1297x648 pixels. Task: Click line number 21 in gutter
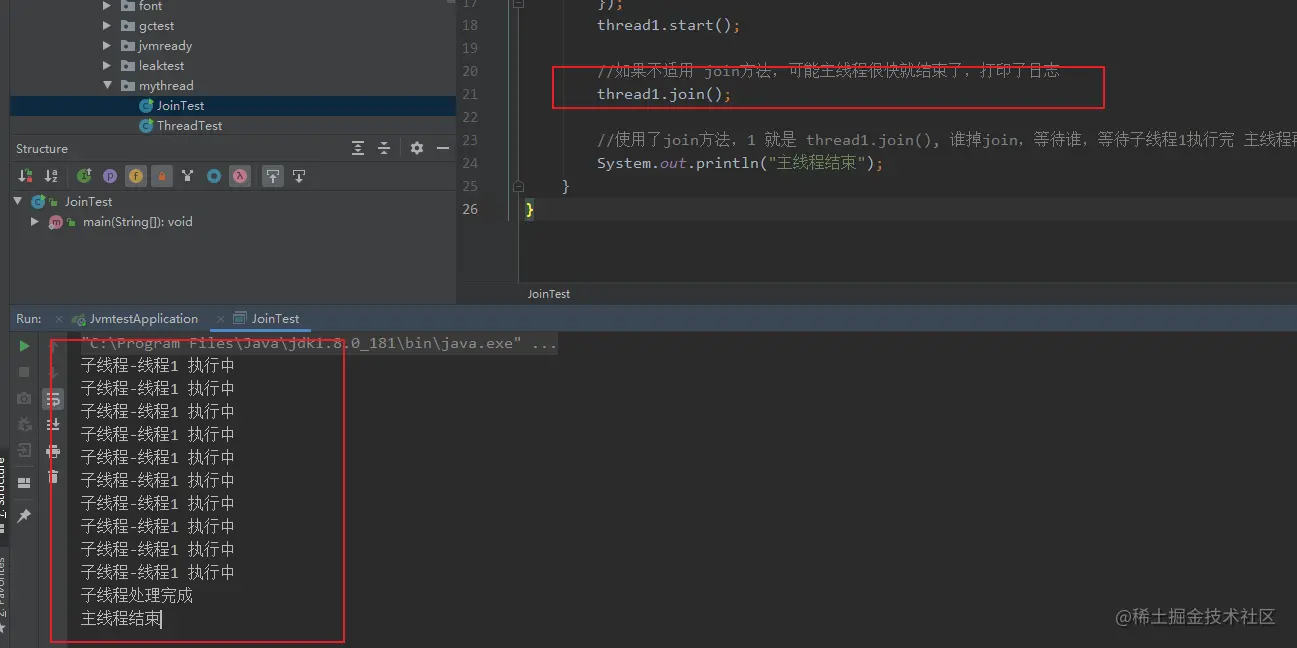(470, 94)
